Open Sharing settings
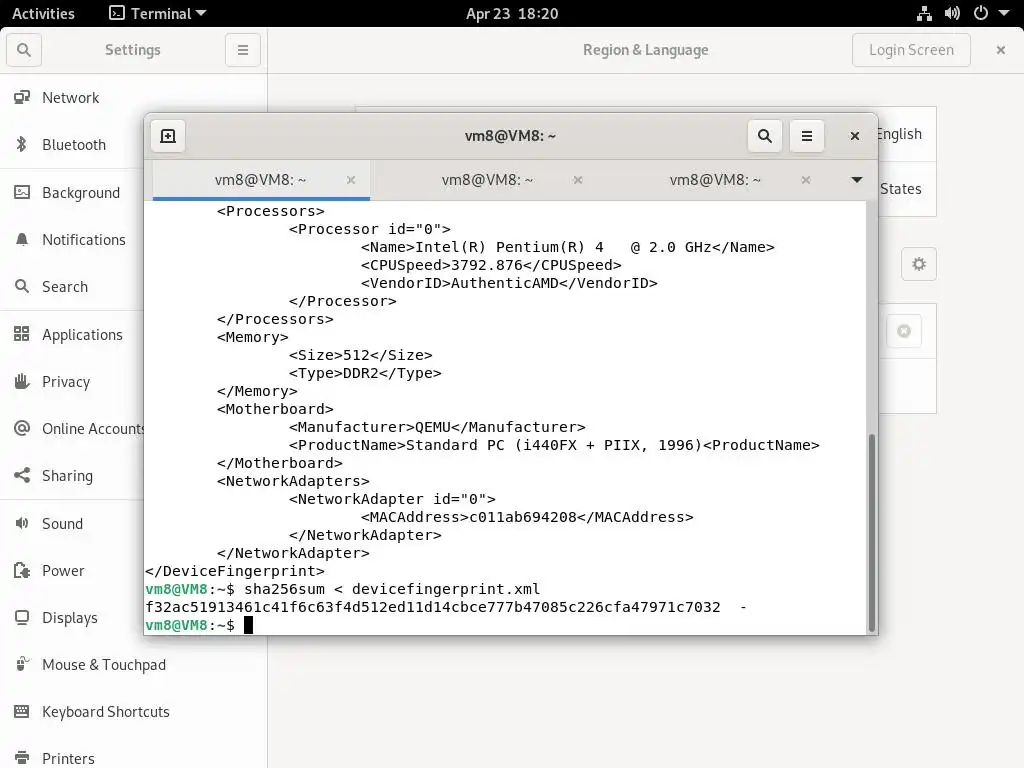Screen dimensions: 1024x768 pyautogui.click(x=72, y=475)
